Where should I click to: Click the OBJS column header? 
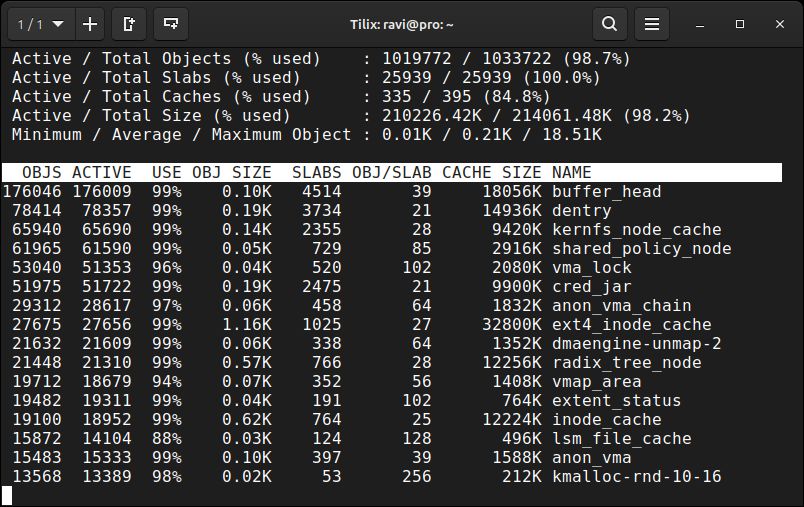[x=42, y=172]
